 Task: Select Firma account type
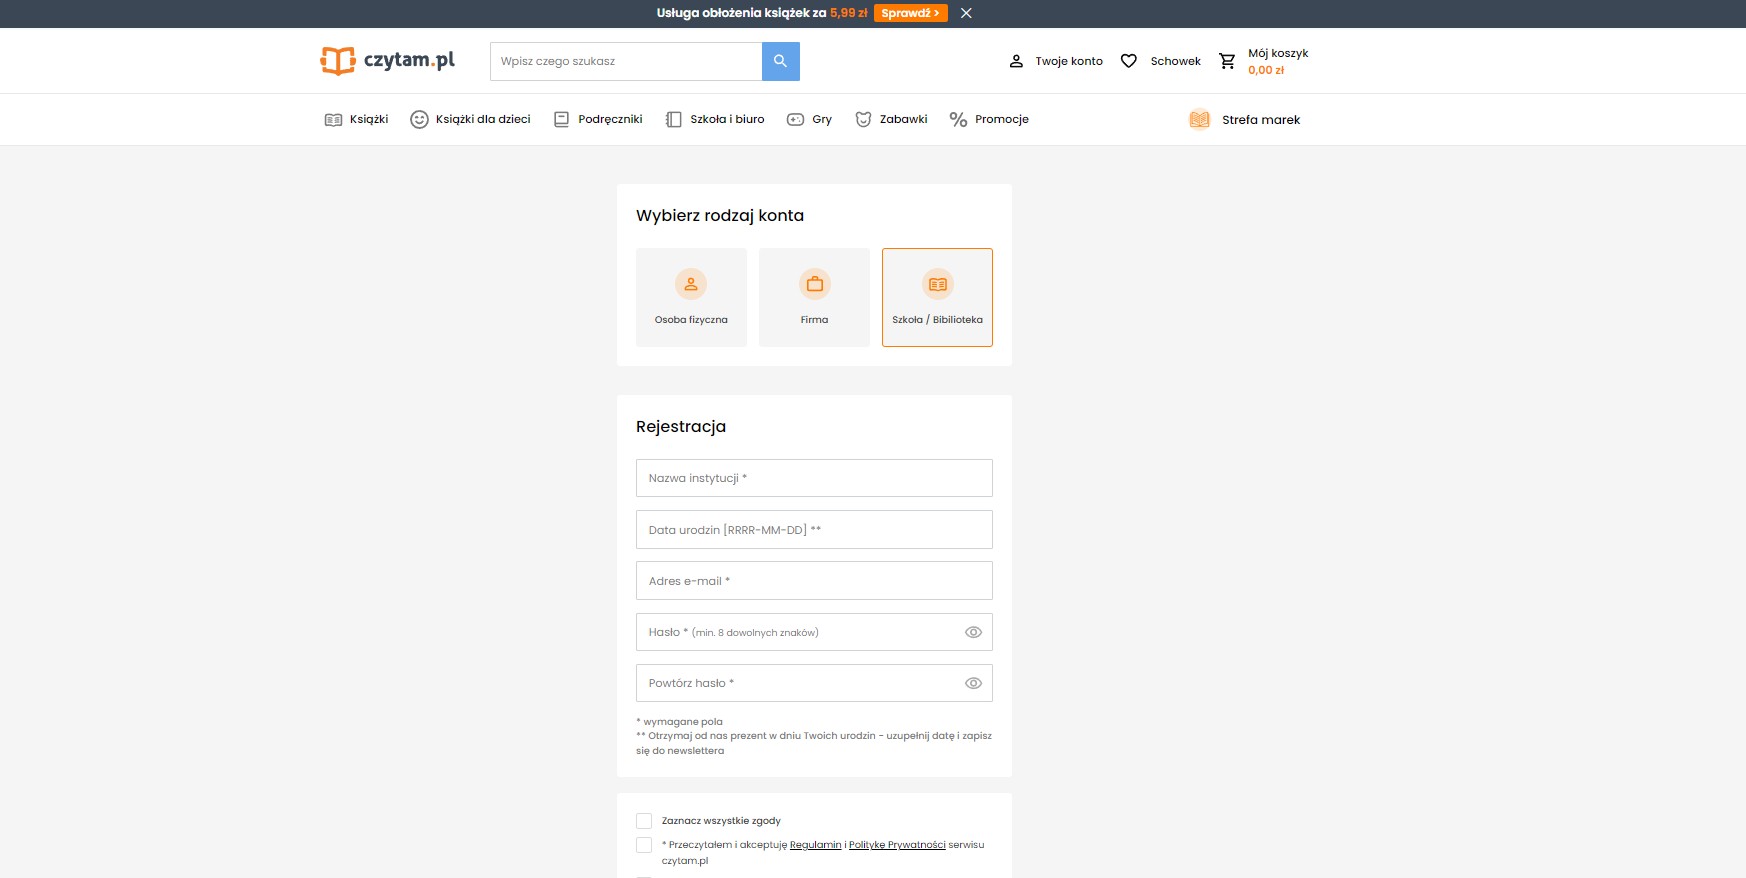click(814, 297)
